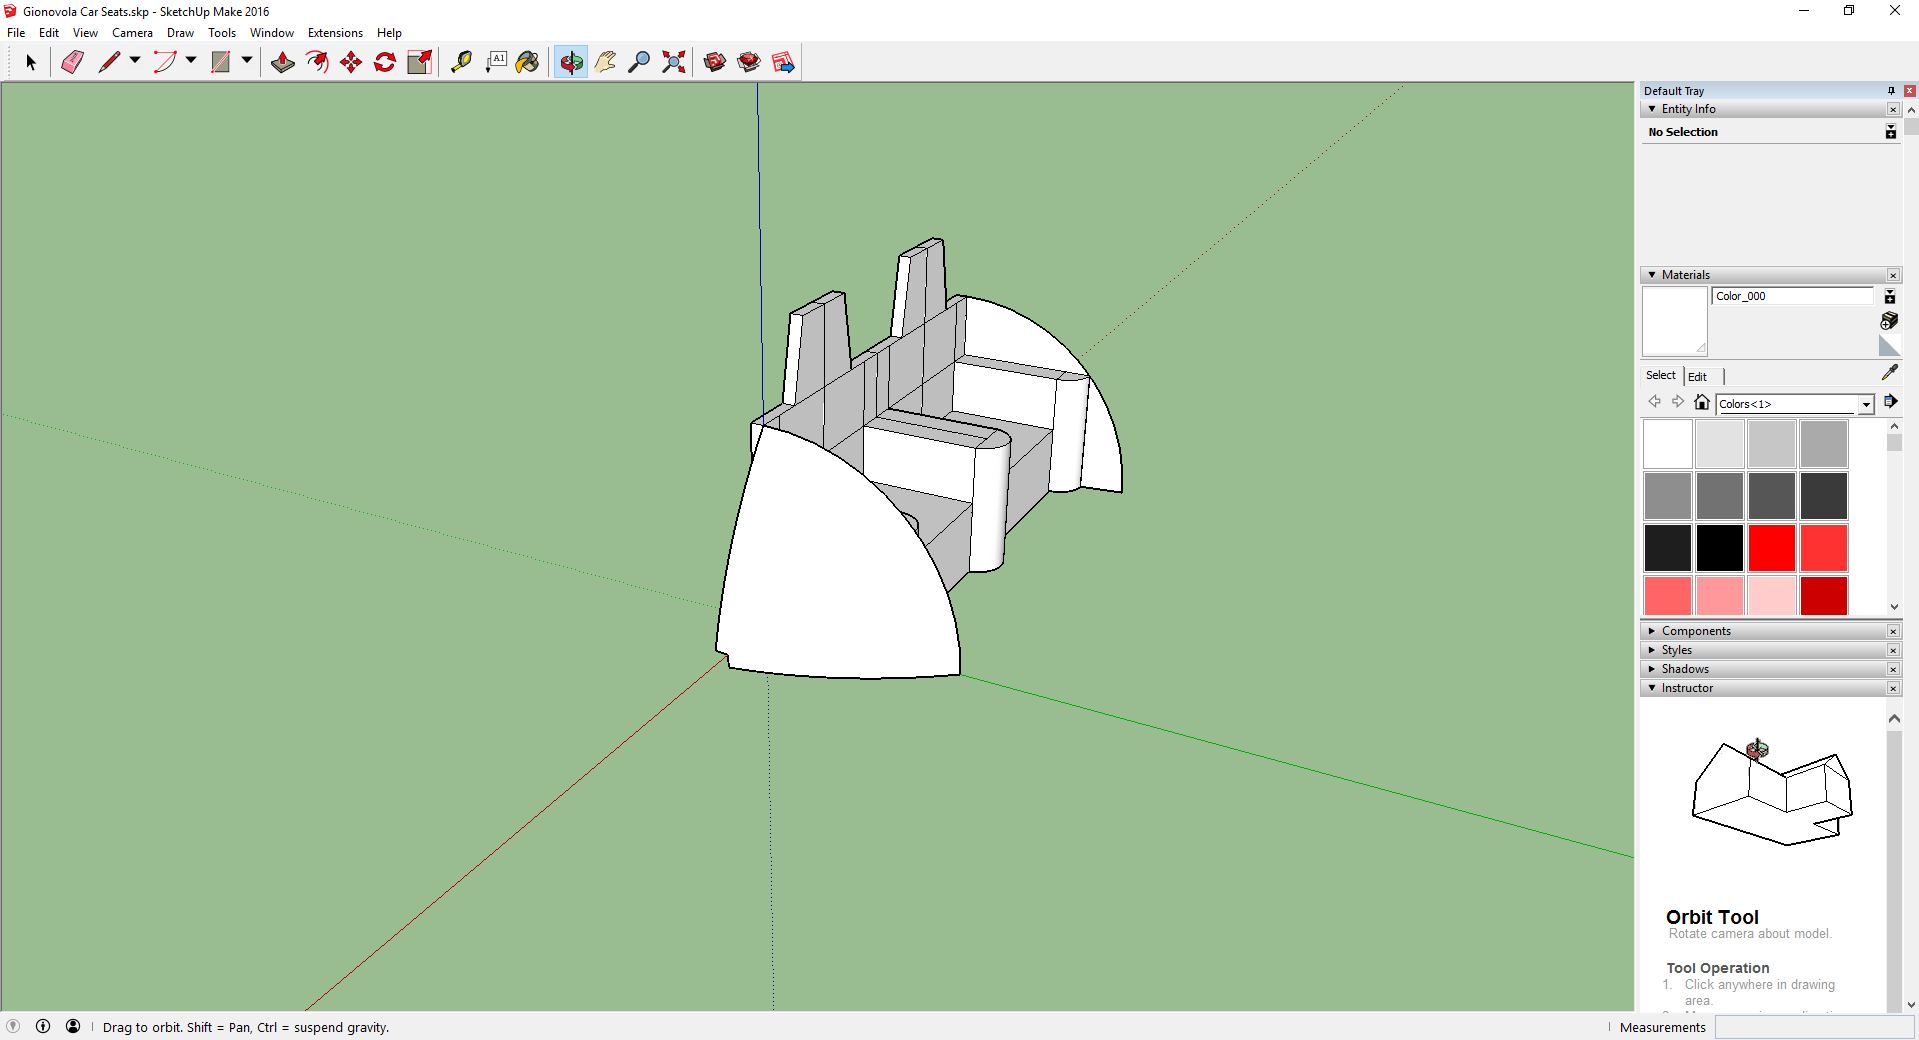The image size is (1919, 1040).
Task: Open the Colors<1> library dropdown
Action: (x=1866, y=404)
